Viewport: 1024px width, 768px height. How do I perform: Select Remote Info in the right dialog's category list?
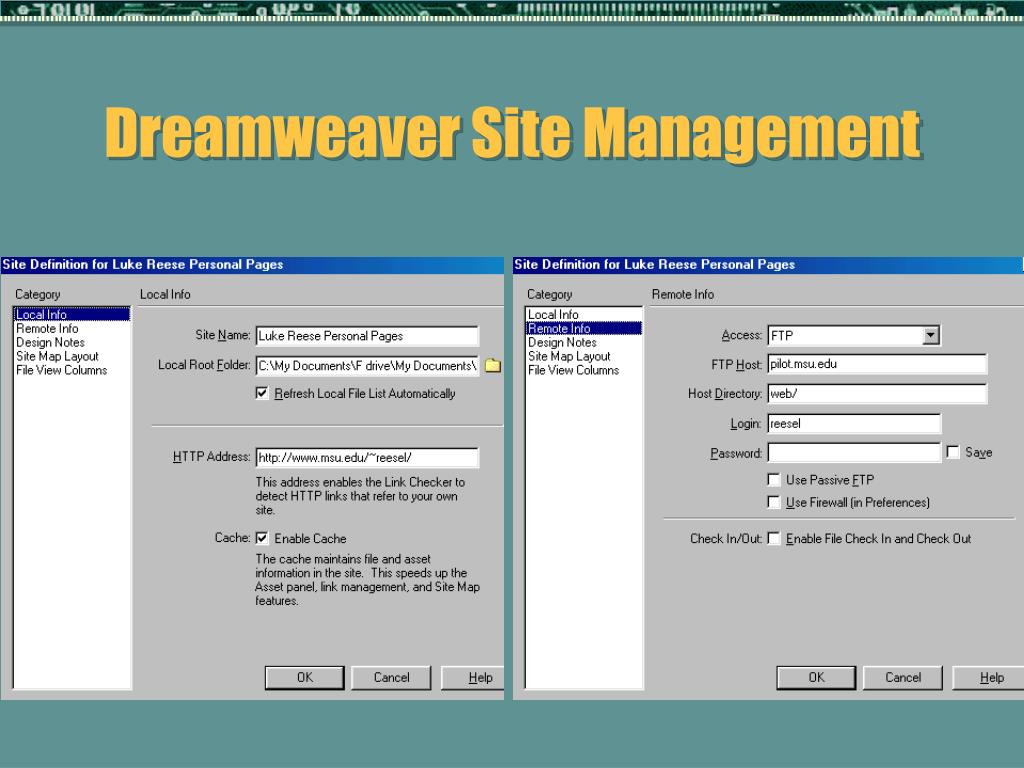(584, 328)
